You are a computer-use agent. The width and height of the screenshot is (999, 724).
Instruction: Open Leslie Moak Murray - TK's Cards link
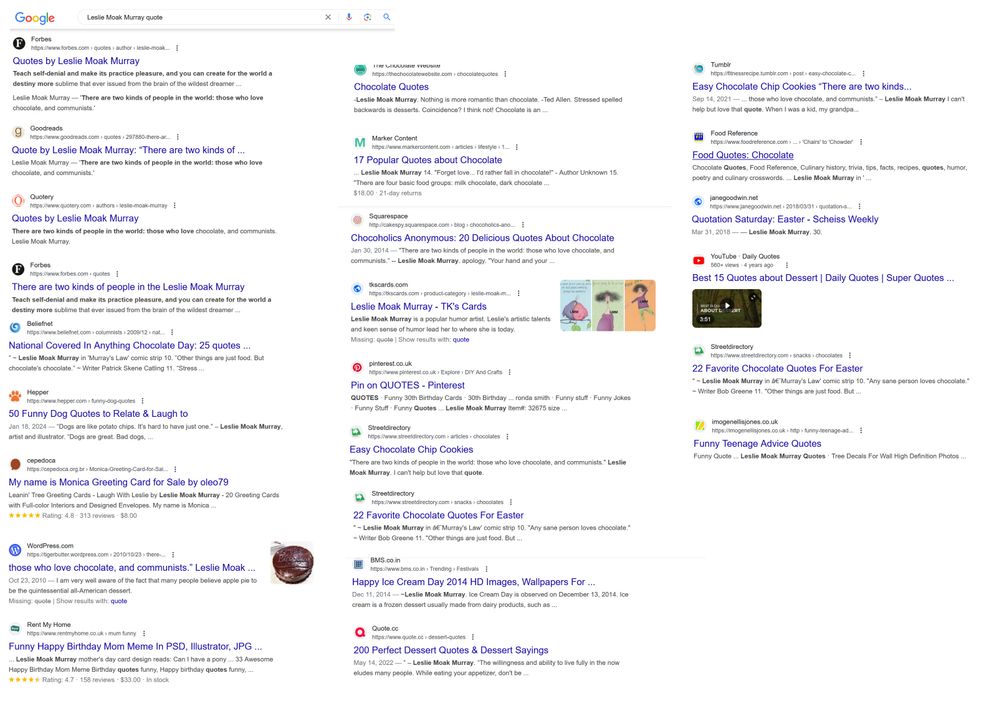point(419,307)
